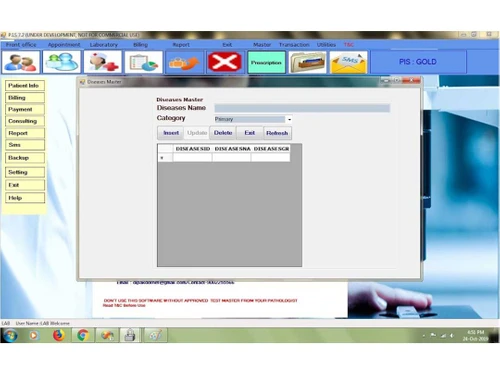Open the red T&C menu item
Image resolution: width=500 pixels, height=375 pixels.
[349, 44]
